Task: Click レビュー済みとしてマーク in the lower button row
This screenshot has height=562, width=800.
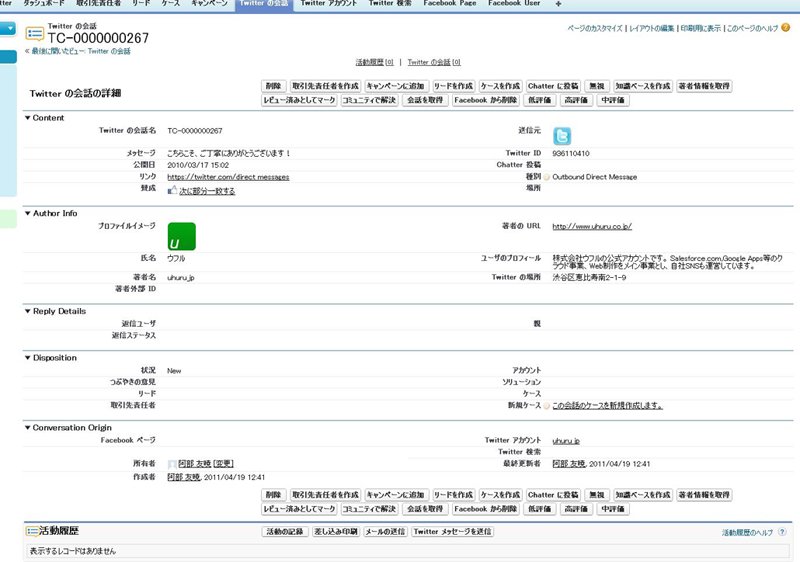Action: 299,509
